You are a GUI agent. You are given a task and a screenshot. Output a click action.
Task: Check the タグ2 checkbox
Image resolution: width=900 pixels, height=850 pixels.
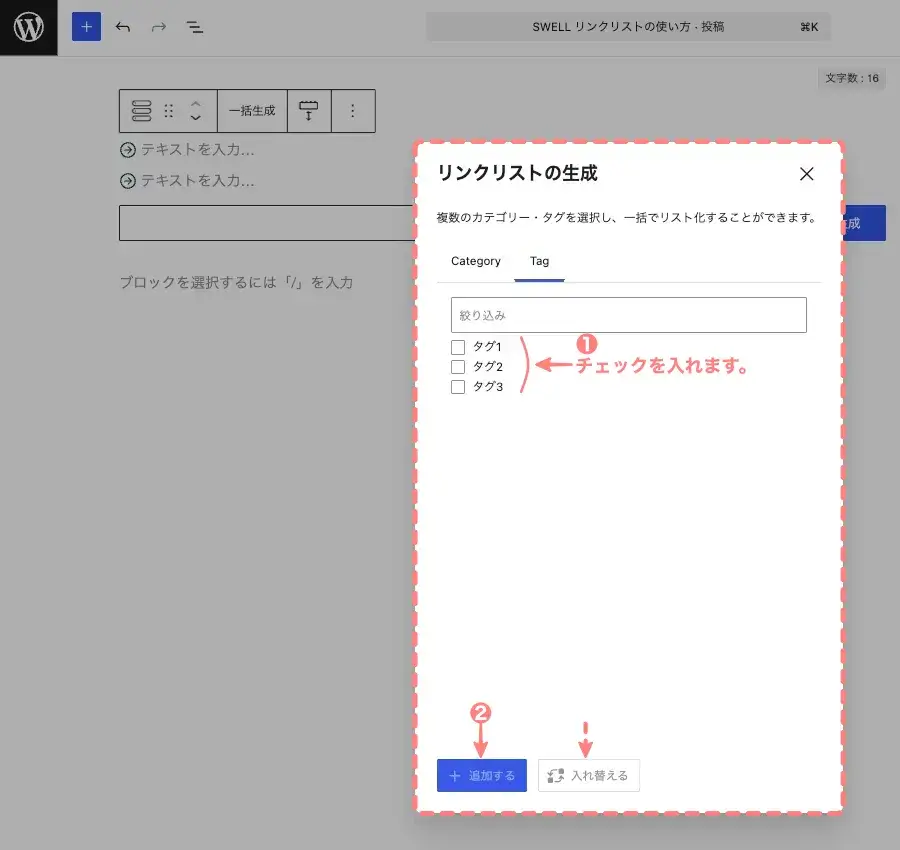click(x=458, y=367)
